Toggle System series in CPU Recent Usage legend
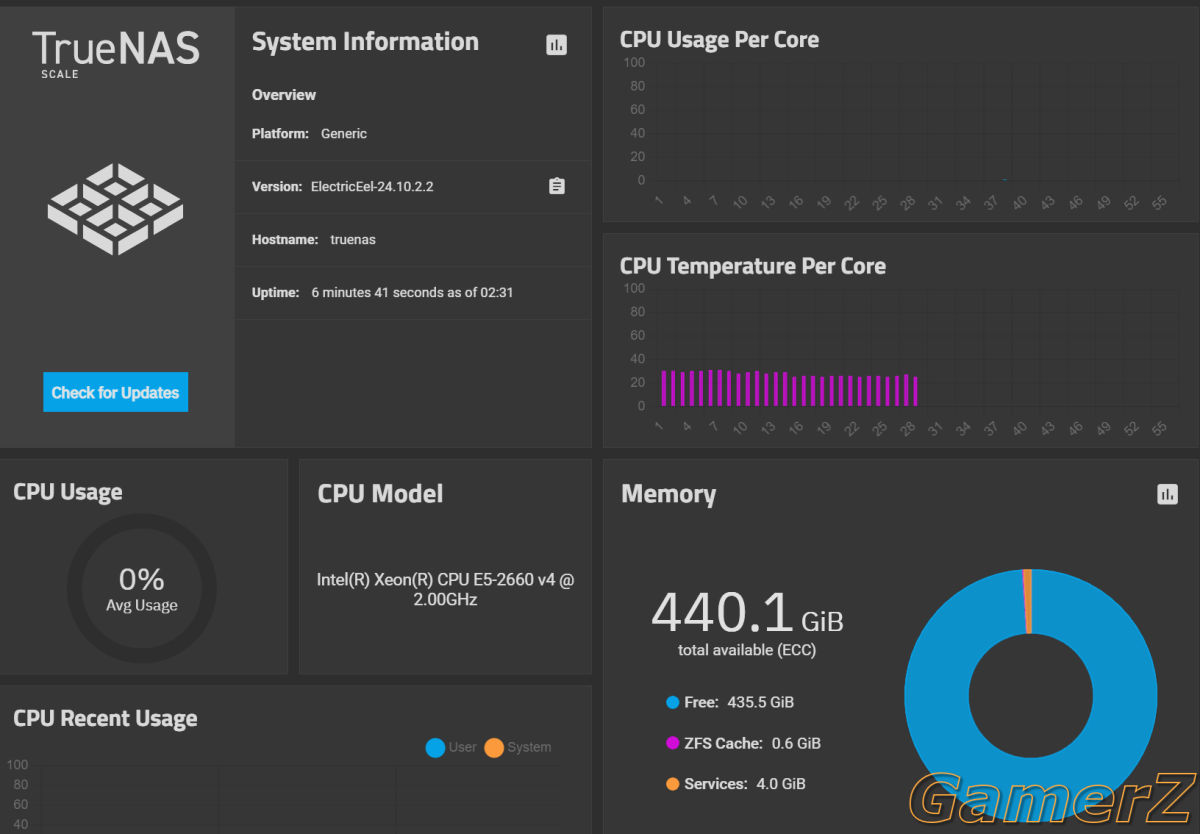Viewport: 1200px width, 834px height. click(518, 747)
